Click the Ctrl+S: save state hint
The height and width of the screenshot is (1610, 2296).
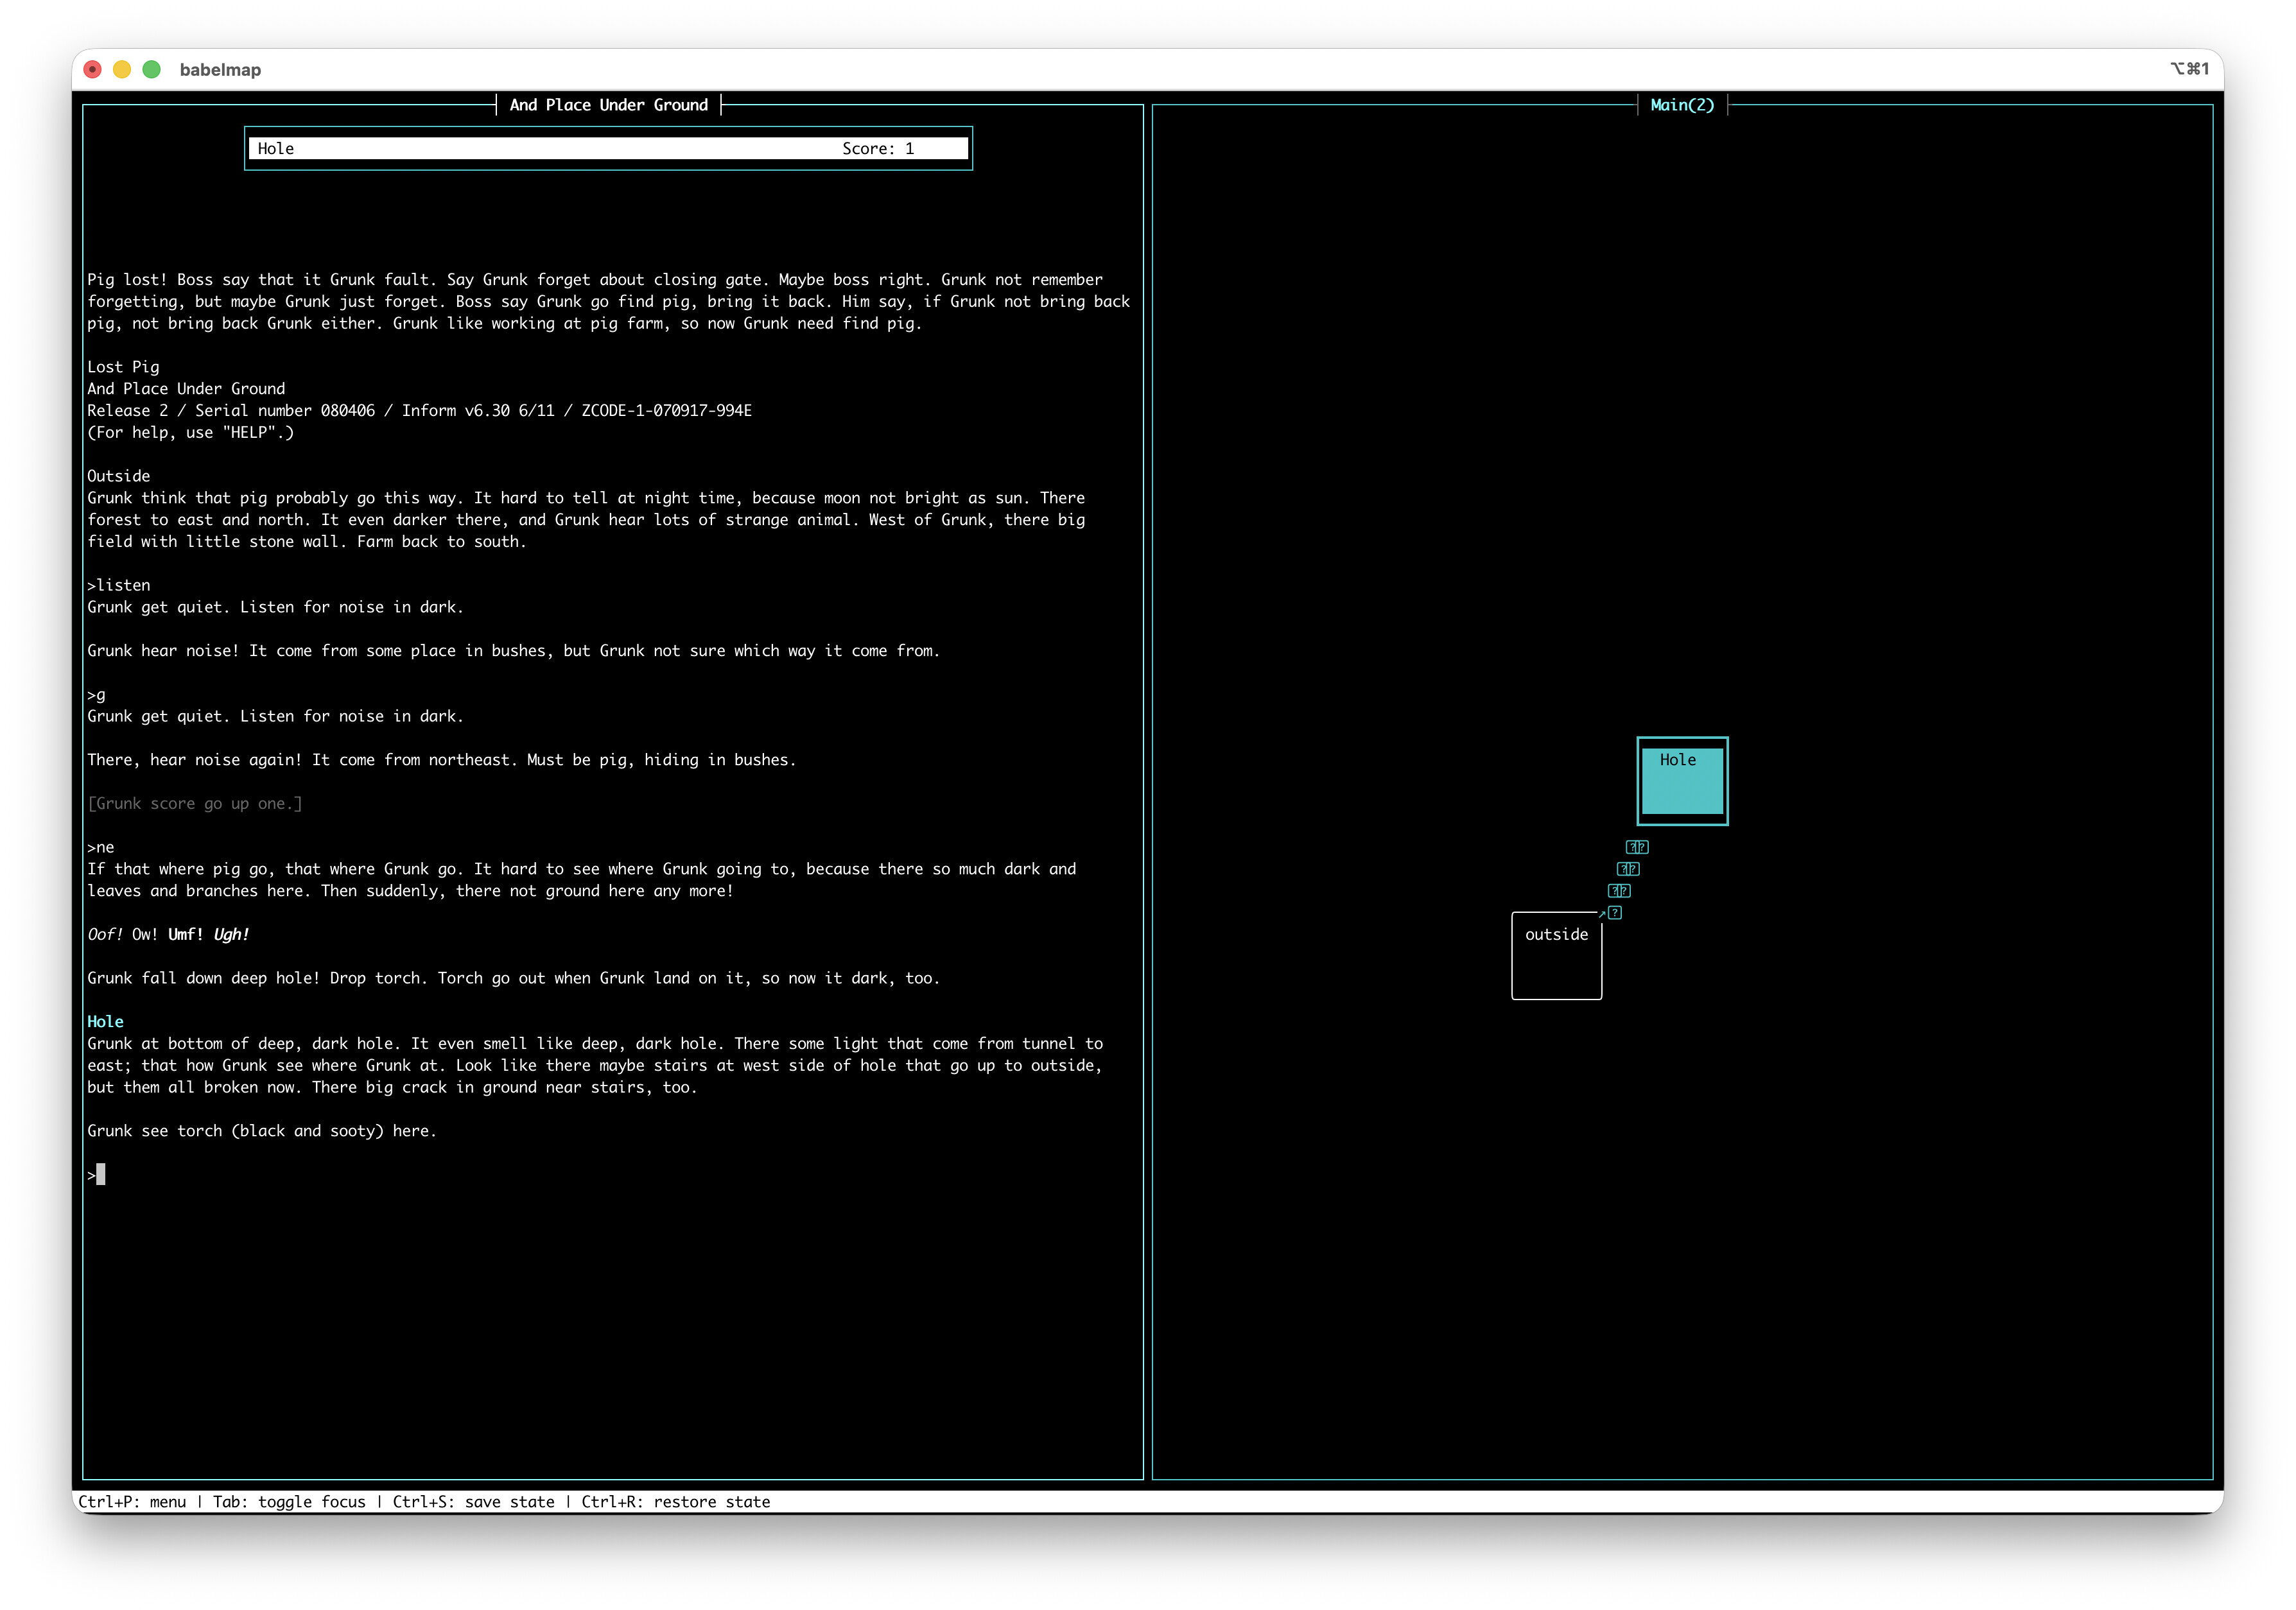pyautogui.click(x=473, y=1502)
